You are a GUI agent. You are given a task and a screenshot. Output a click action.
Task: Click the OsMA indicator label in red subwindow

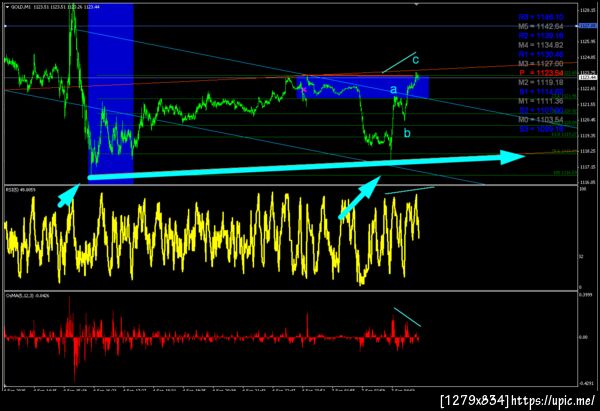click(x=27, y=296)
